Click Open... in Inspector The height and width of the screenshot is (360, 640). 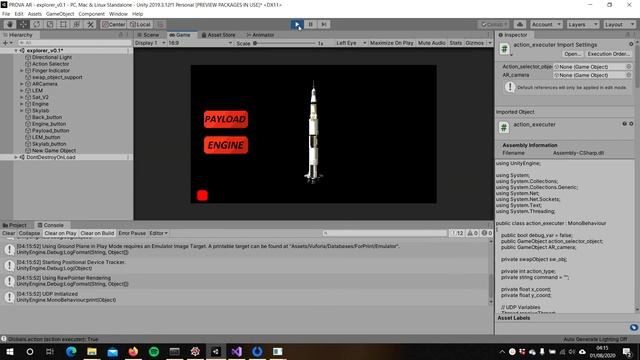[572, 54]
